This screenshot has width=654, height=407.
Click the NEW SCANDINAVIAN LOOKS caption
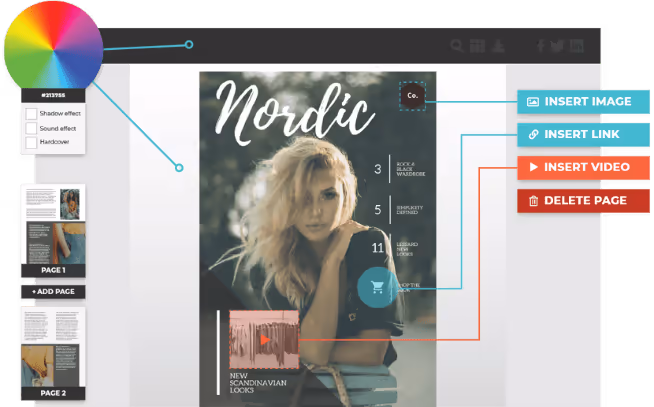tap(258, 383)
